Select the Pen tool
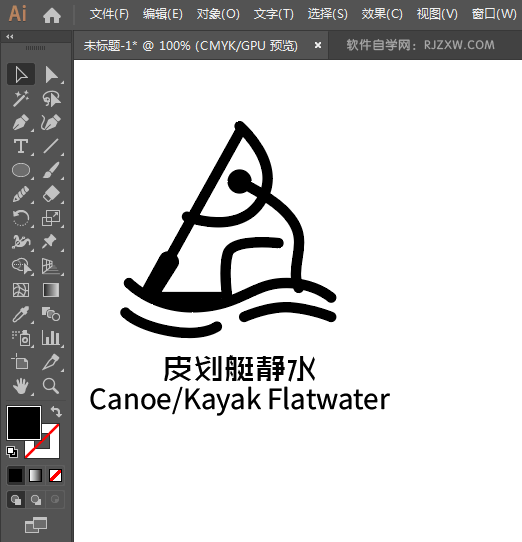 tap(21, 123)
